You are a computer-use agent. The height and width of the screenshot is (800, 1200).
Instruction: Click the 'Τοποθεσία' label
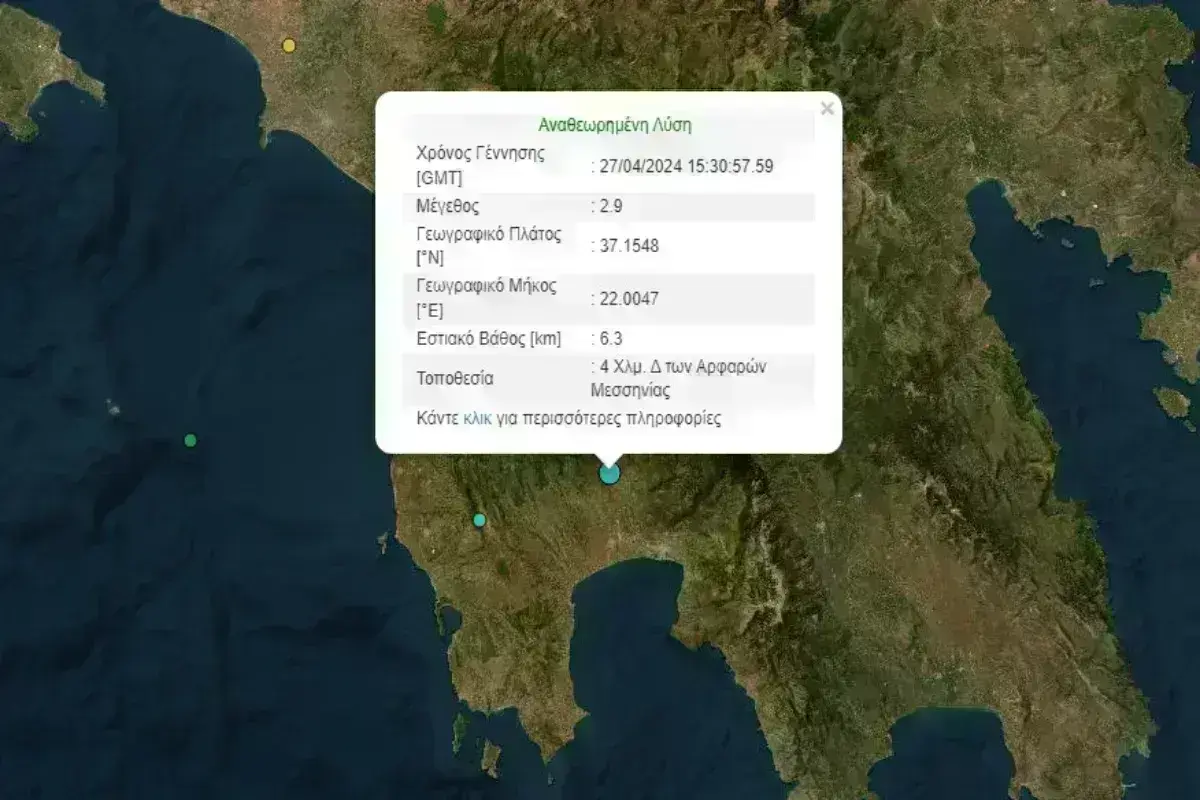click(455, 379)
